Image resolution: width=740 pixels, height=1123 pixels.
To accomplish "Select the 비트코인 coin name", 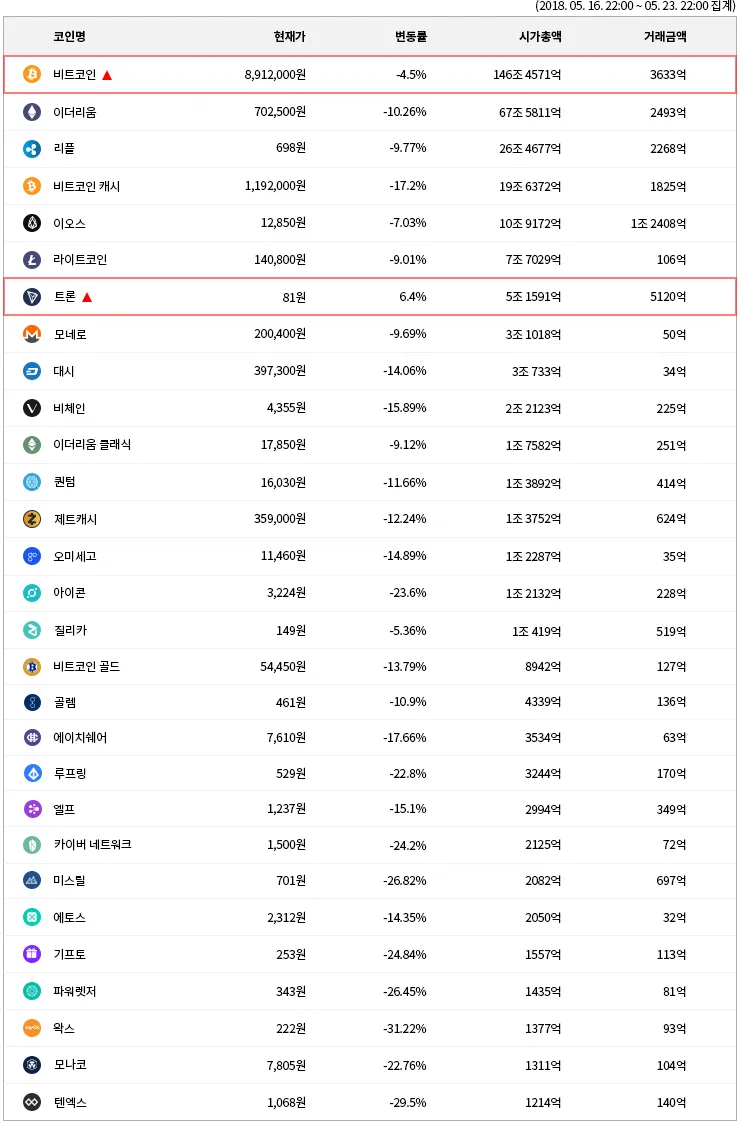I will click(75, 74).
